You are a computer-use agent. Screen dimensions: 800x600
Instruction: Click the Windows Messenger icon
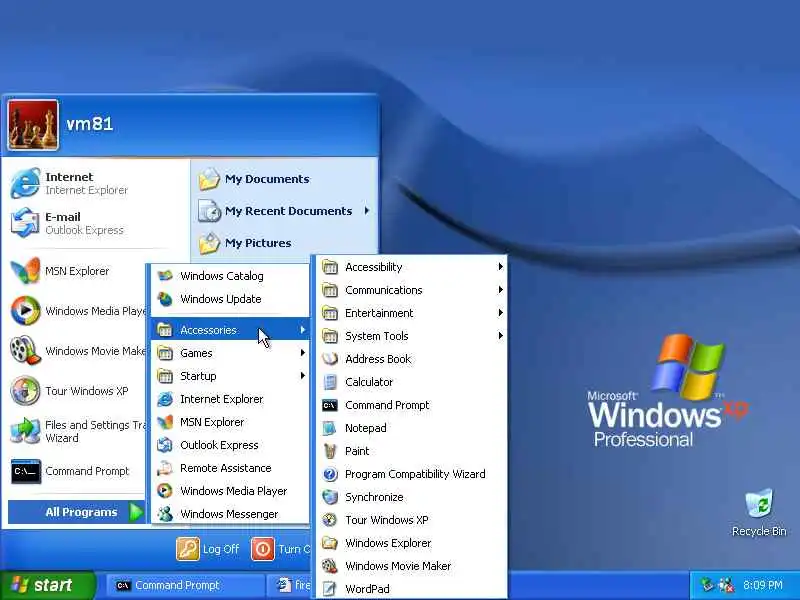(165, 514)
